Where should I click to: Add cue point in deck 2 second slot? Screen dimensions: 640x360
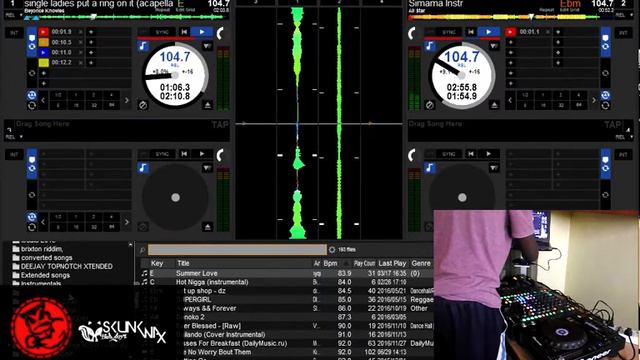(x=510, y=42)
